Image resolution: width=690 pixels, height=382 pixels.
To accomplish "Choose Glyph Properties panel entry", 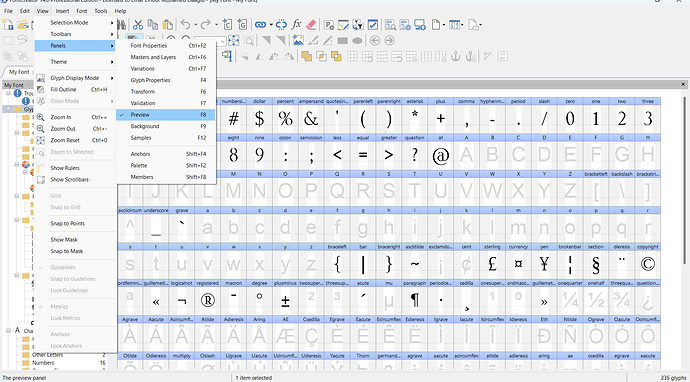I will [x=166, y=80].
